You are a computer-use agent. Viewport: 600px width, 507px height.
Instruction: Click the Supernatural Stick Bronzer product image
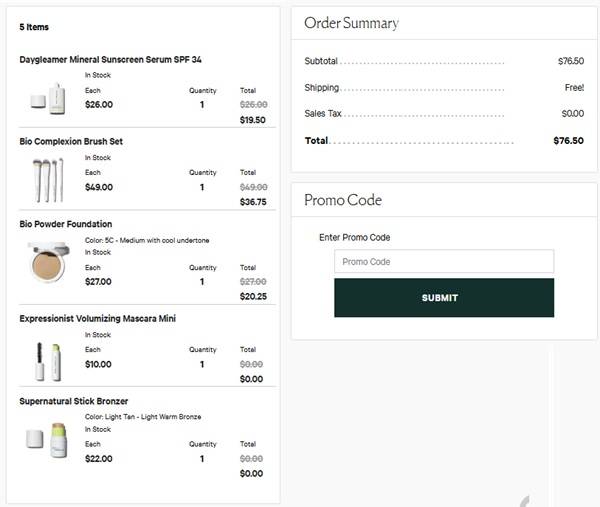click(47, 439)
